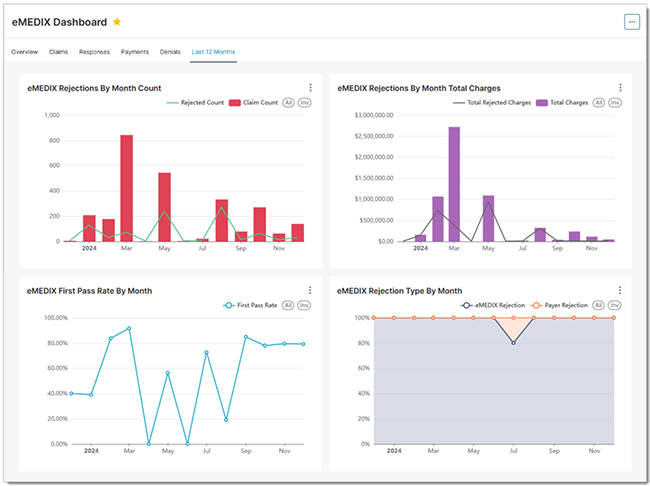The height and width of the screenshot is (486, 650).
Task: Click the eMEDIX Rejection Type By Month heading
Action: click(x=400, y=291)
